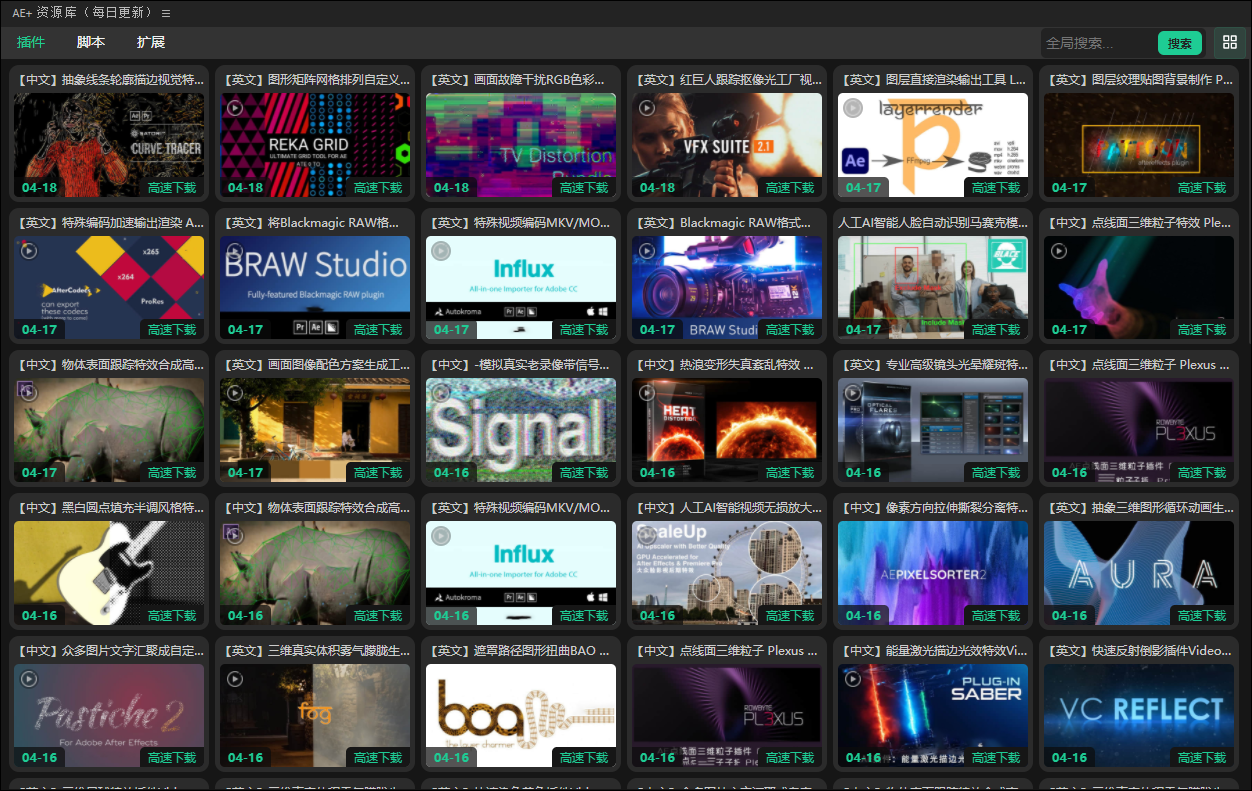Open title 【英文】图层直接渲染输出工具
Viewport: 1252px width, 791px height.
point(933,80)
